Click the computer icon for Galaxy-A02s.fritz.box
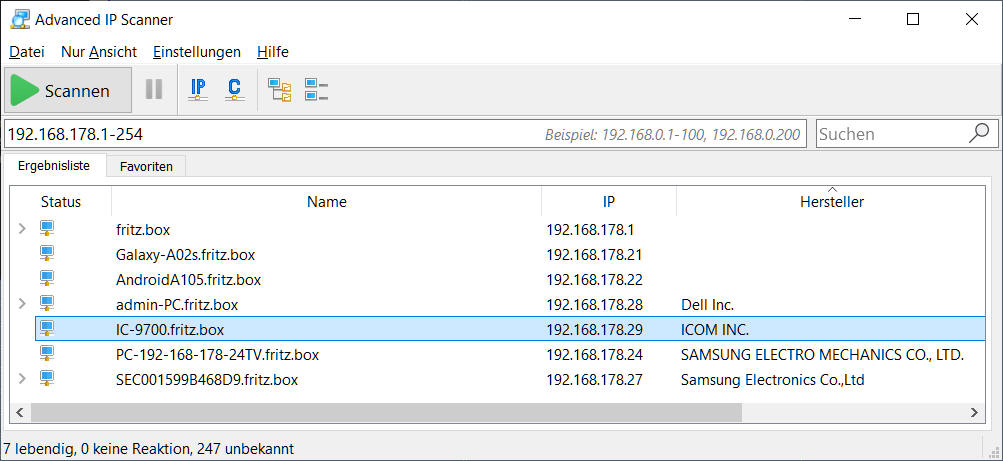 (x=47, y=253)
